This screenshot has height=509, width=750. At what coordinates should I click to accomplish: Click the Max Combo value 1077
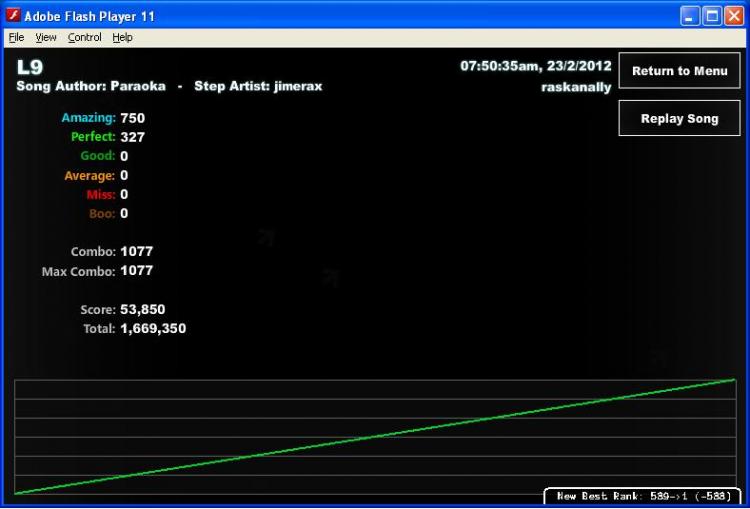click(x=137, y=271)
